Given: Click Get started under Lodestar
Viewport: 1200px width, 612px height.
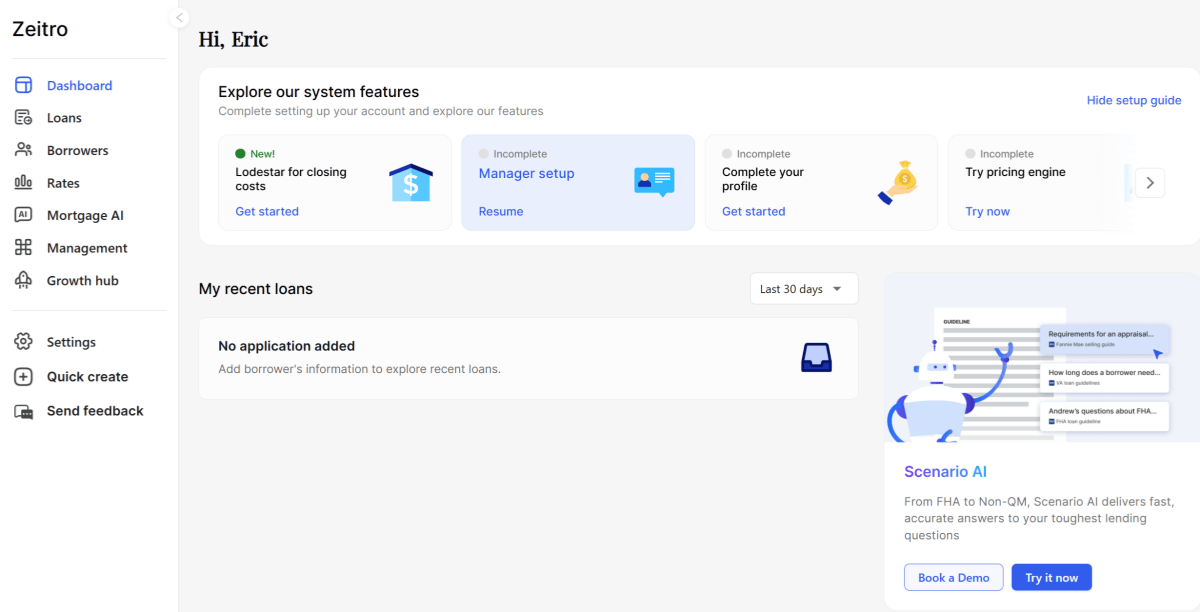Looking at the screenshot, I should click(x=267, y=211).
